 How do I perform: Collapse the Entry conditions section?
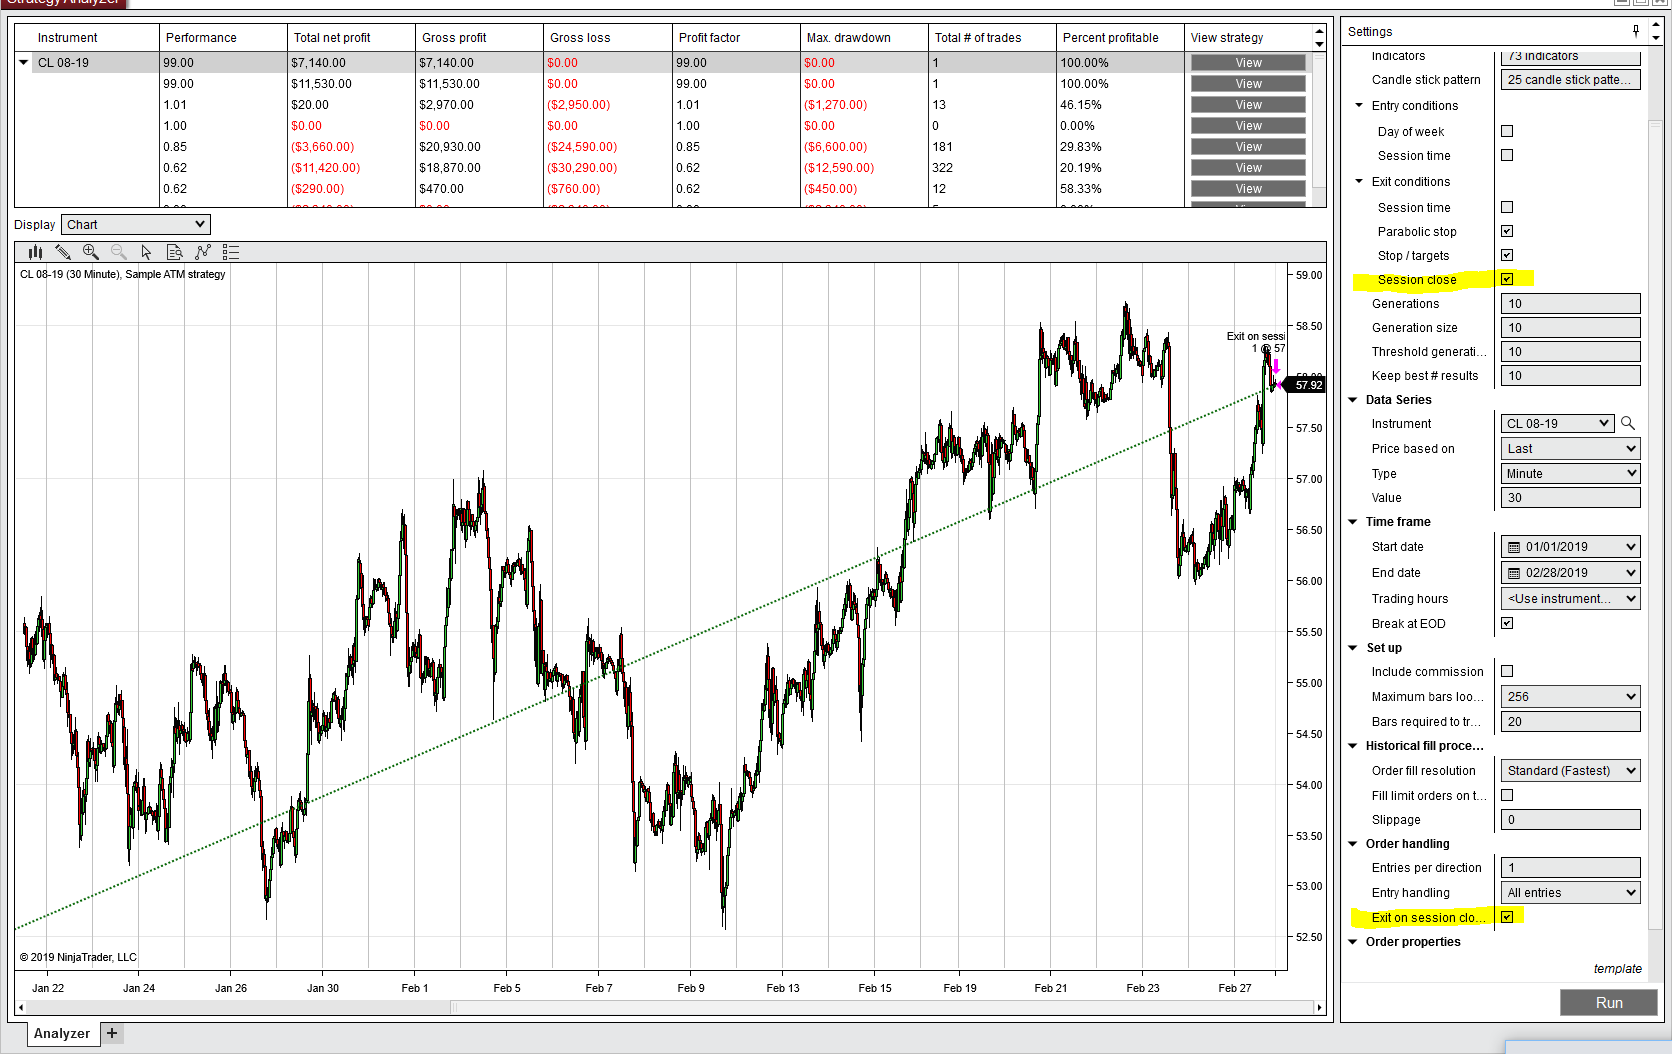[x=1359, y=105]
